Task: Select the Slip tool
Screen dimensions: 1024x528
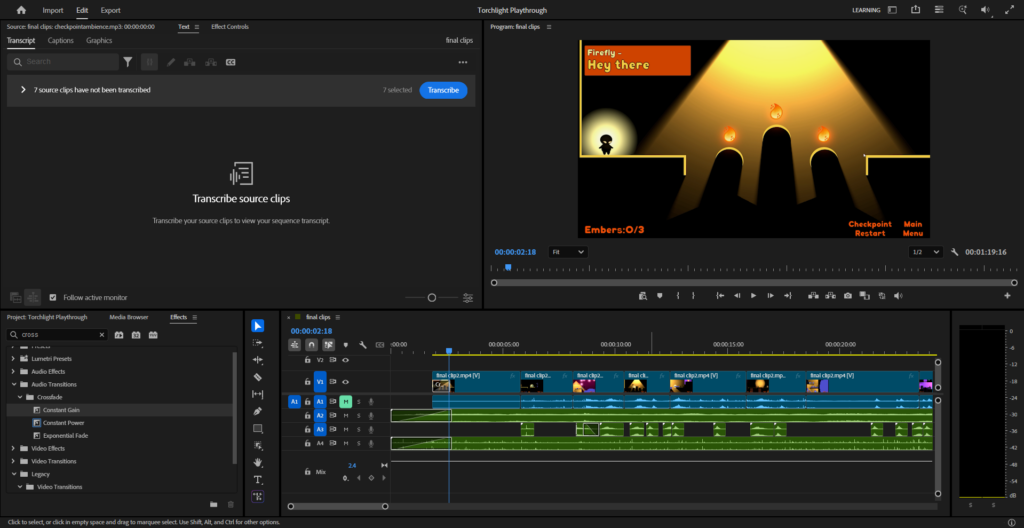Action: [x=257, y=394]
